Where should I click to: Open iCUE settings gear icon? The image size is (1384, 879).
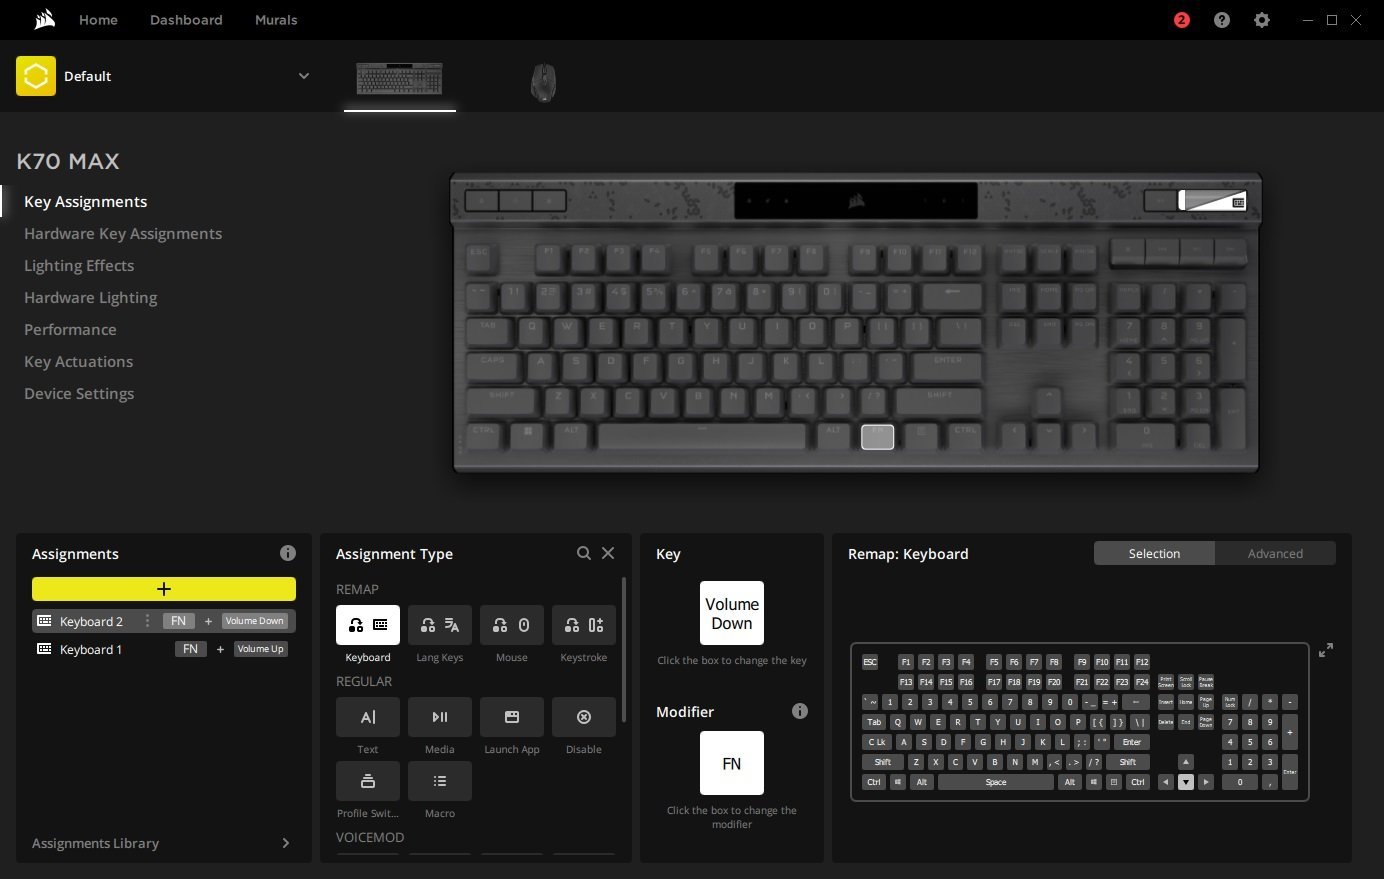(1262, 20)
